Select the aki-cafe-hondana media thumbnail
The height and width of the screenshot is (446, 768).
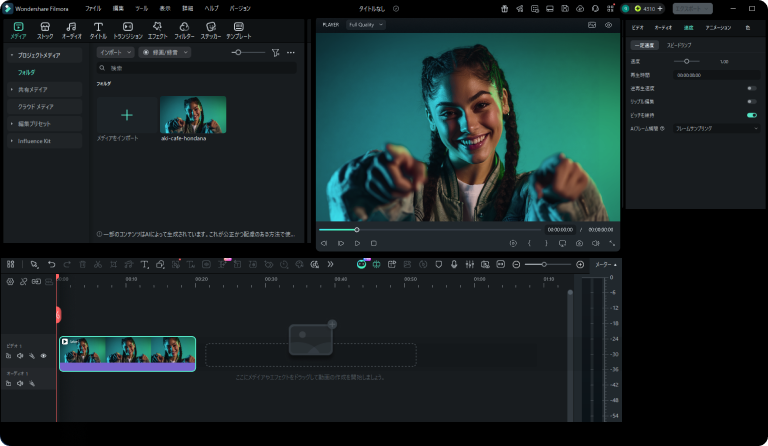(x=193, y=115)
